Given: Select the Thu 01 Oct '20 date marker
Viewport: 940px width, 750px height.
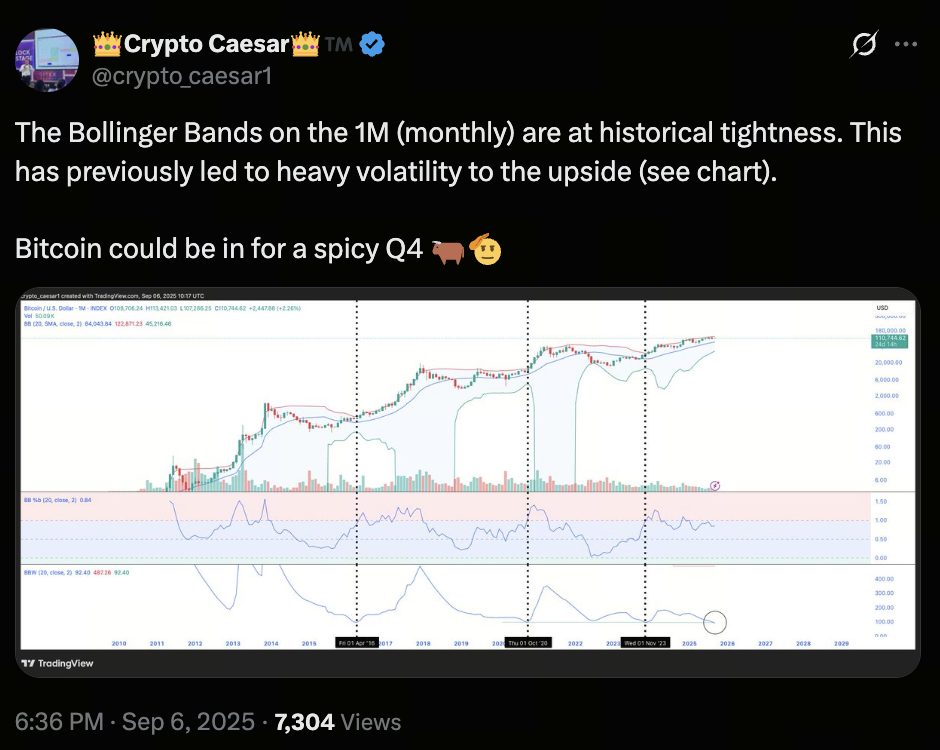Looking at the screenshot, I should pos(528,643).
